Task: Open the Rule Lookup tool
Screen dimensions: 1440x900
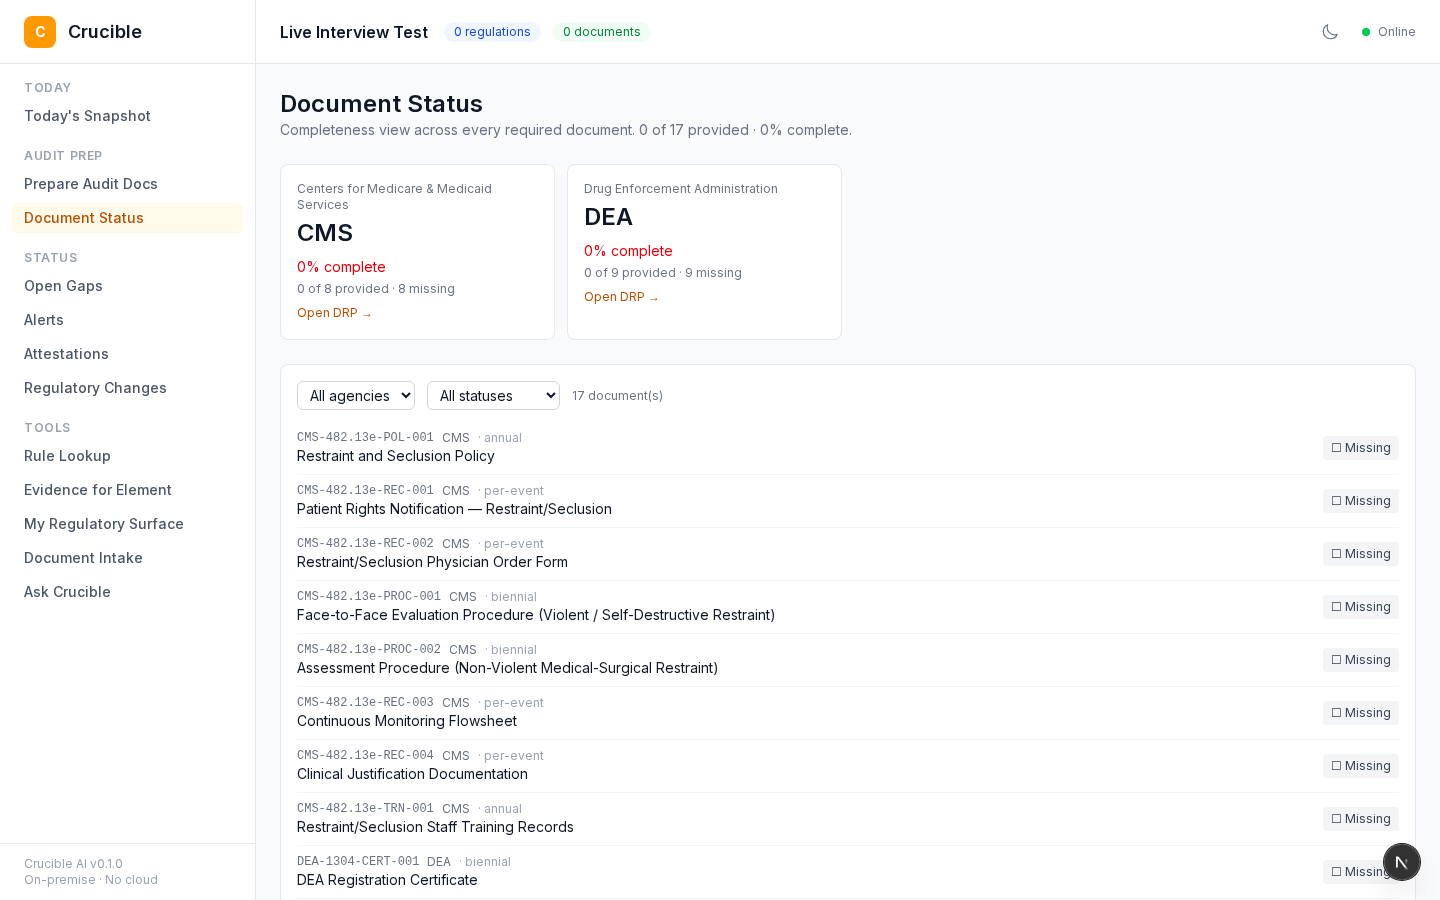Action: point(67,456)
